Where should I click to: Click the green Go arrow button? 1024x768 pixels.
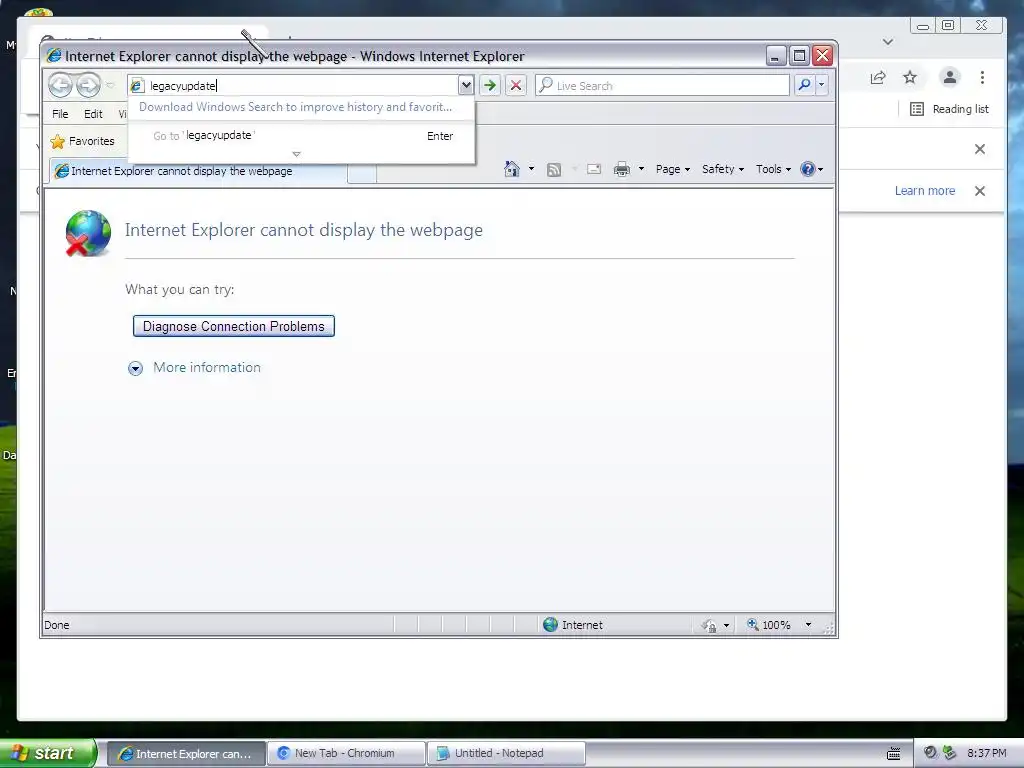[490, 85]
